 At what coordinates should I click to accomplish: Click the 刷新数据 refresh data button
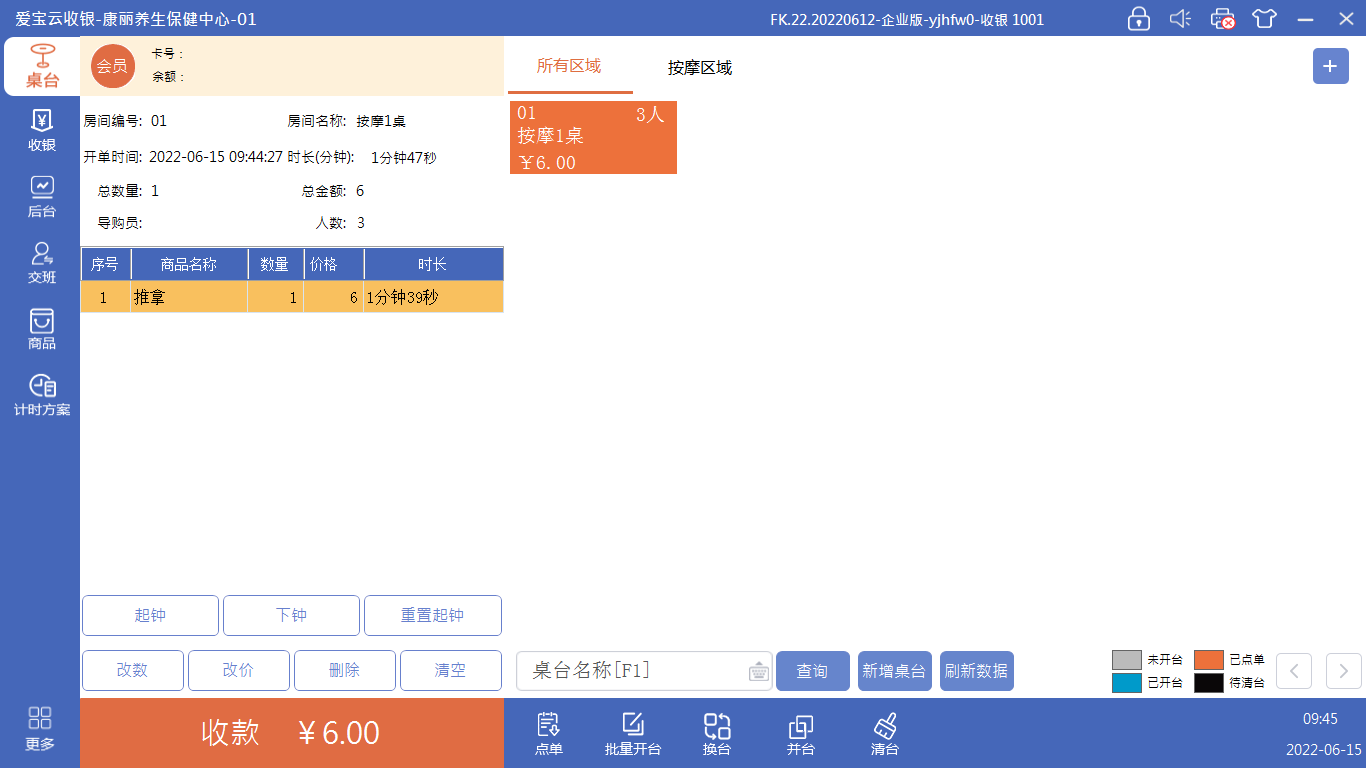977,671
